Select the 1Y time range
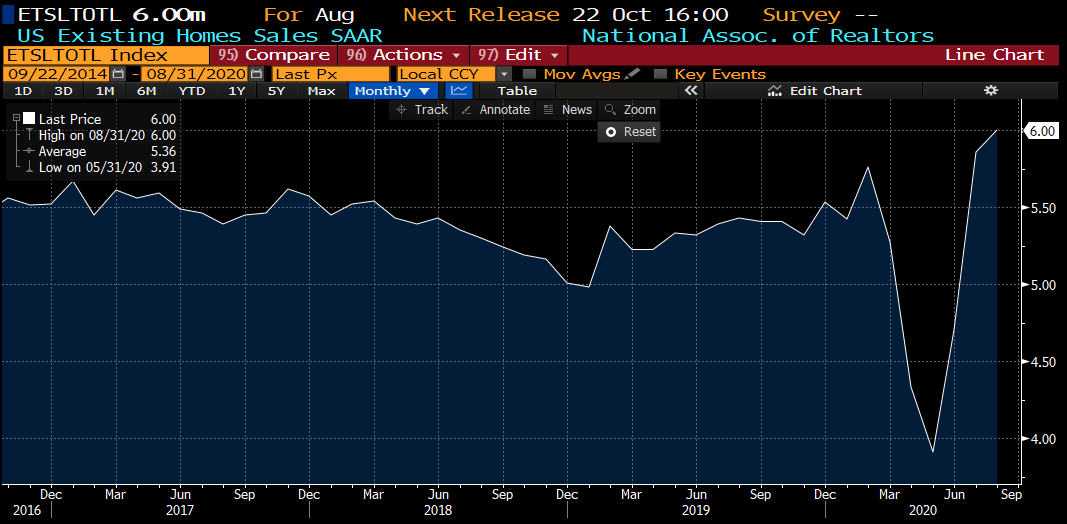Viewport: 1067px width, 524px height. point(236,91)
